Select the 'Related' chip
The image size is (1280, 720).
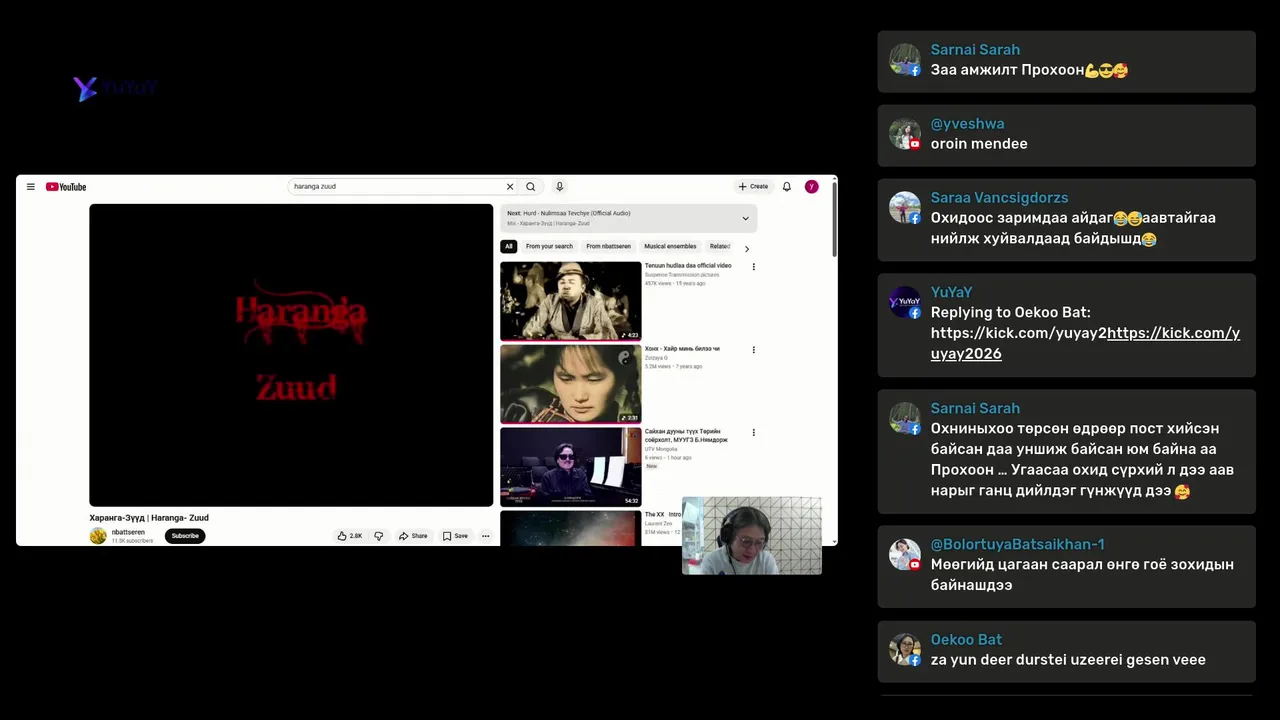coord(719,246)
